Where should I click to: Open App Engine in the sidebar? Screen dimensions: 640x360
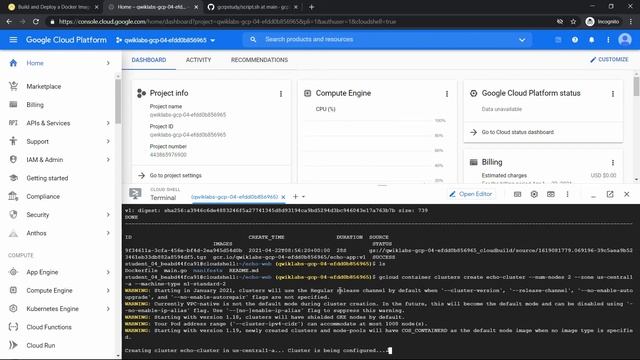pos(42,272)
